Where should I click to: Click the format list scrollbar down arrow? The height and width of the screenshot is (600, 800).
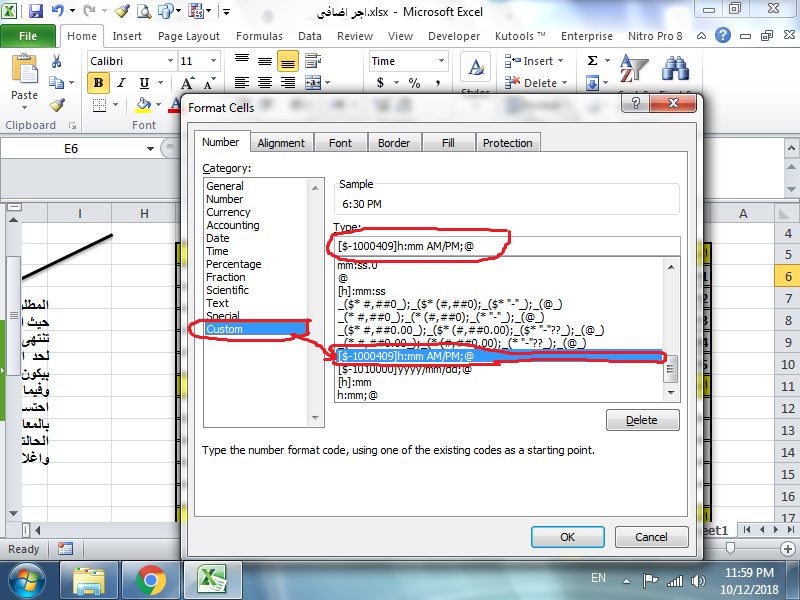pos(671,392)
